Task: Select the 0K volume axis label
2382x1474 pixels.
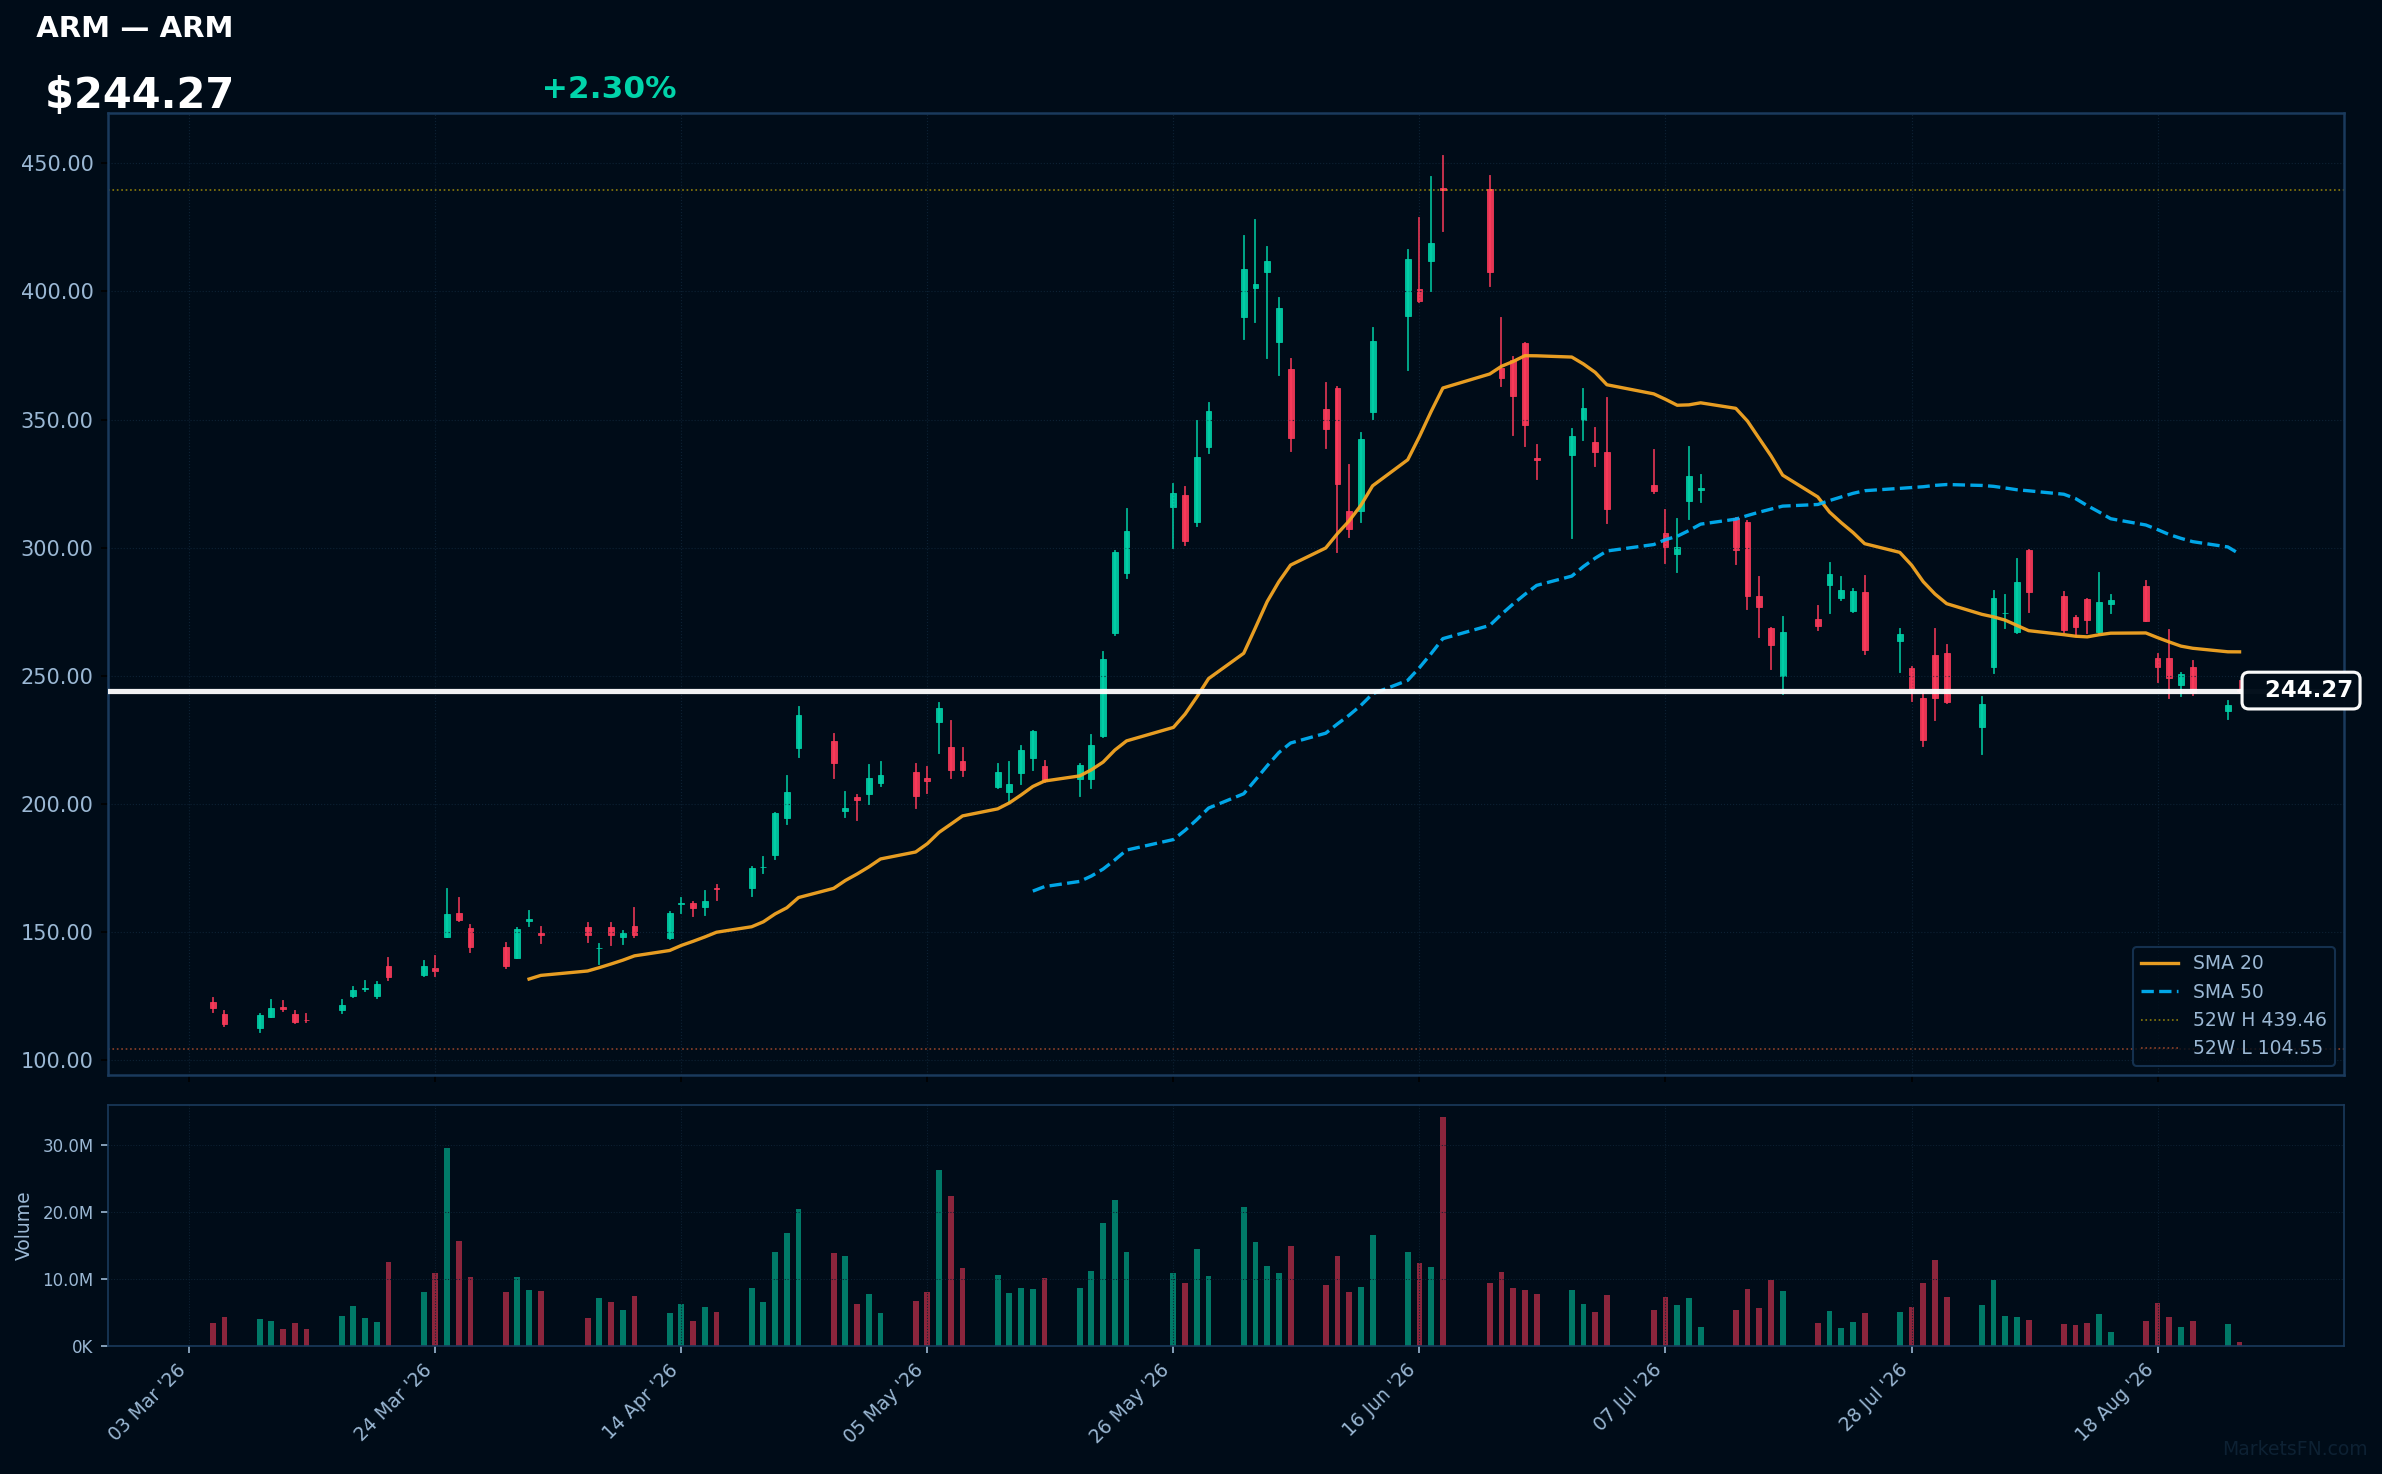Action: pyautogui.click(x=82, y=1347)
